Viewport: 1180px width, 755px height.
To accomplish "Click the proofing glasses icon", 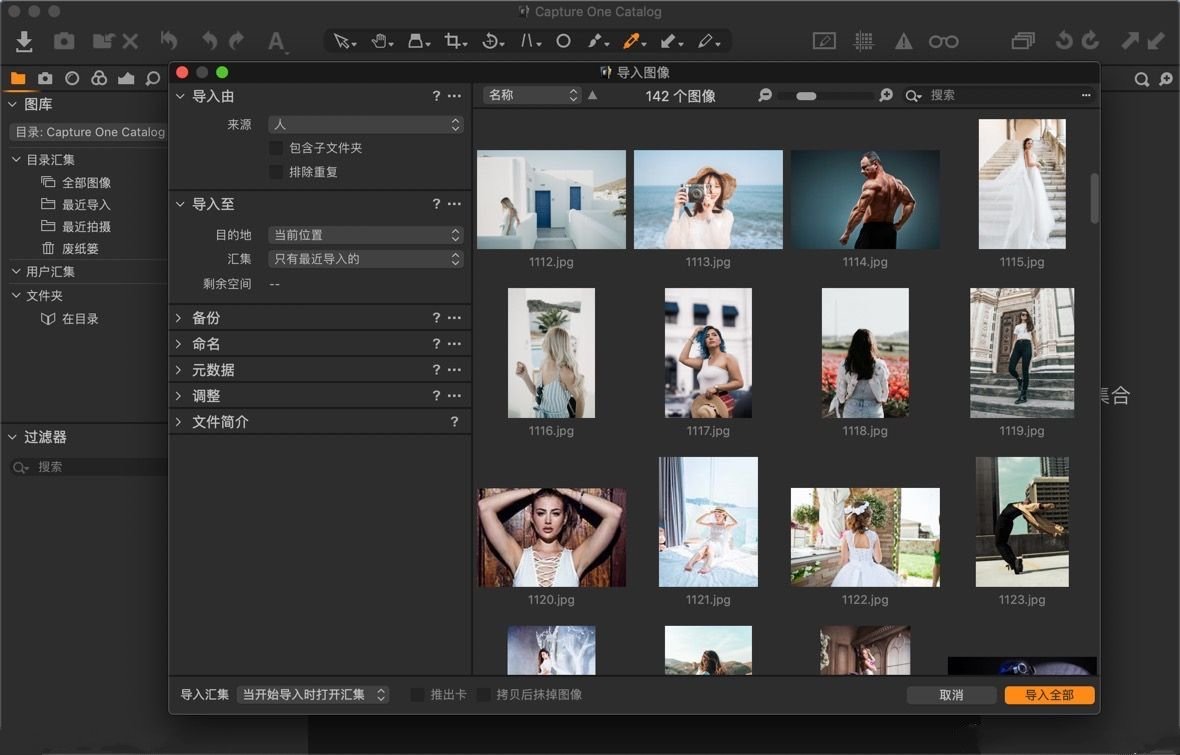I will tap(944, 41).
